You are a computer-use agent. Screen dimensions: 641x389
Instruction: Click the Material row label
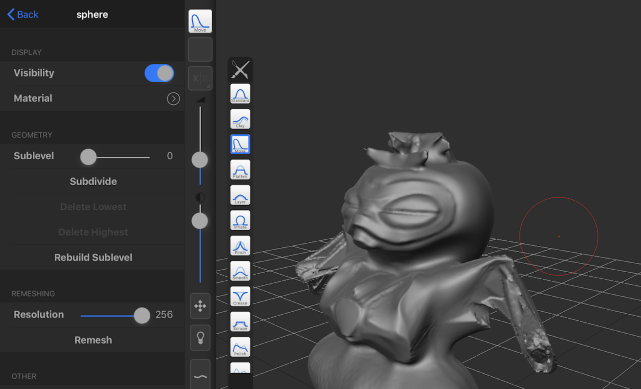click(x=33, y=98)
